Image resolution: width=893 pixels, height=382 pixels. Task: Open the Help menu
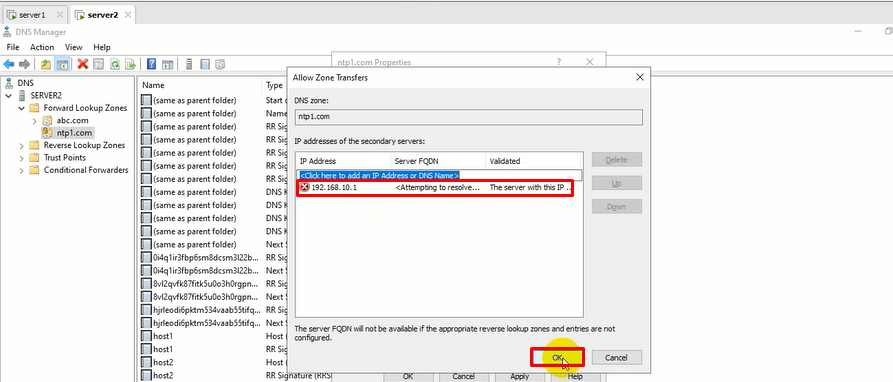click(102, 47)
